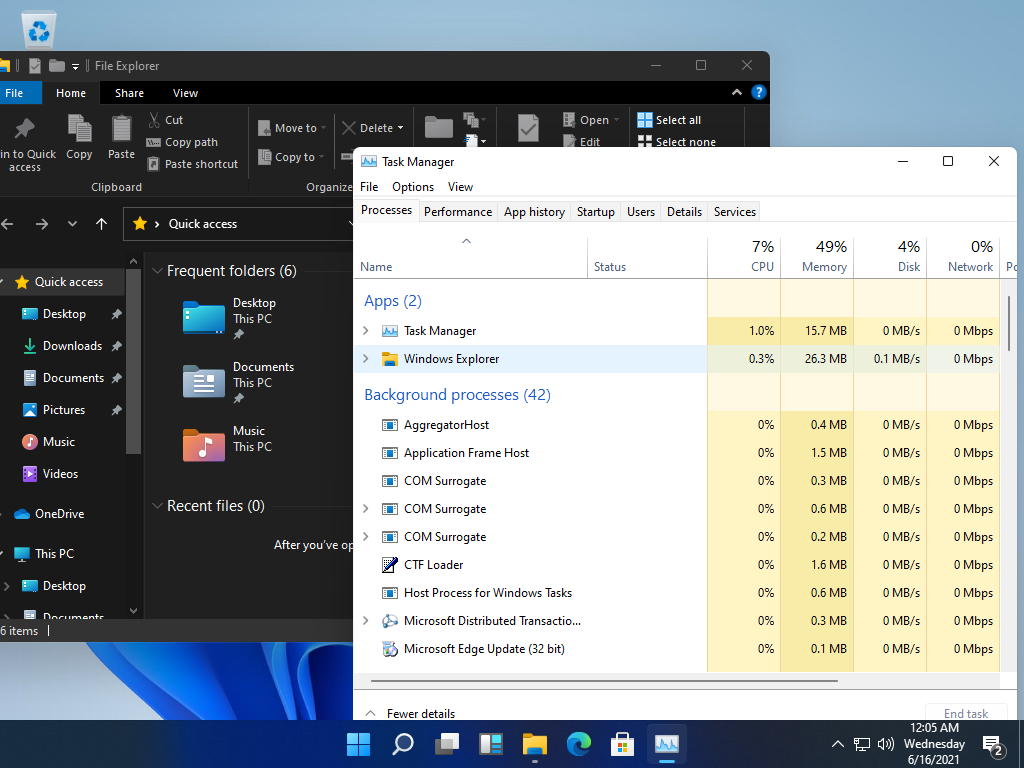
Task: Expand Windows Explorer process row
Action: coord(366,359)
